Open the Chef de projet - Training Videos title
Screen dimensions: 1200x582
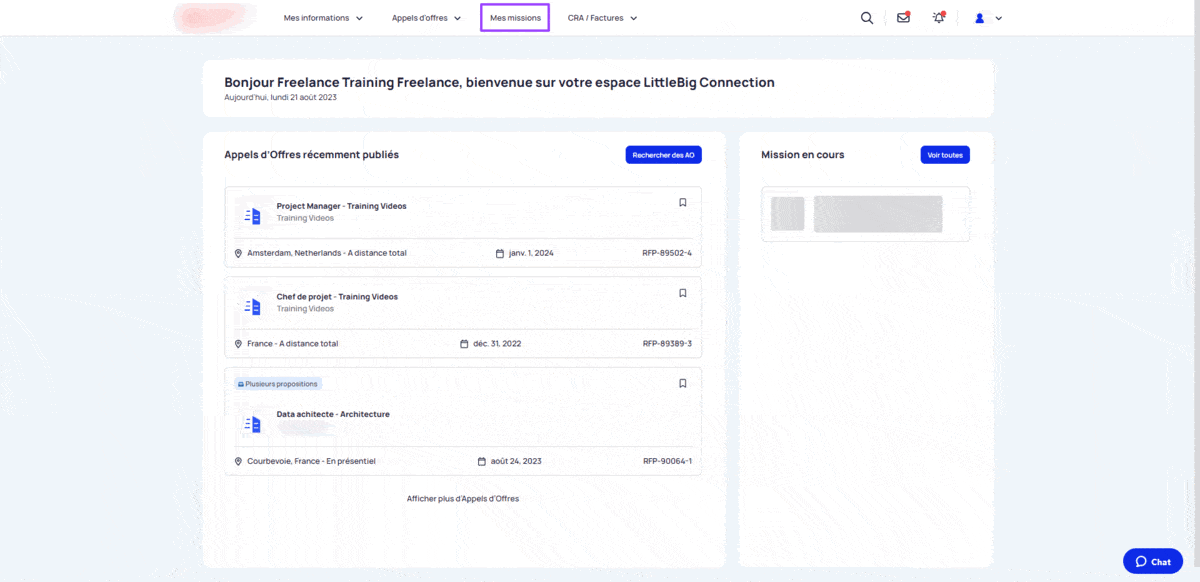click(337, 297)
